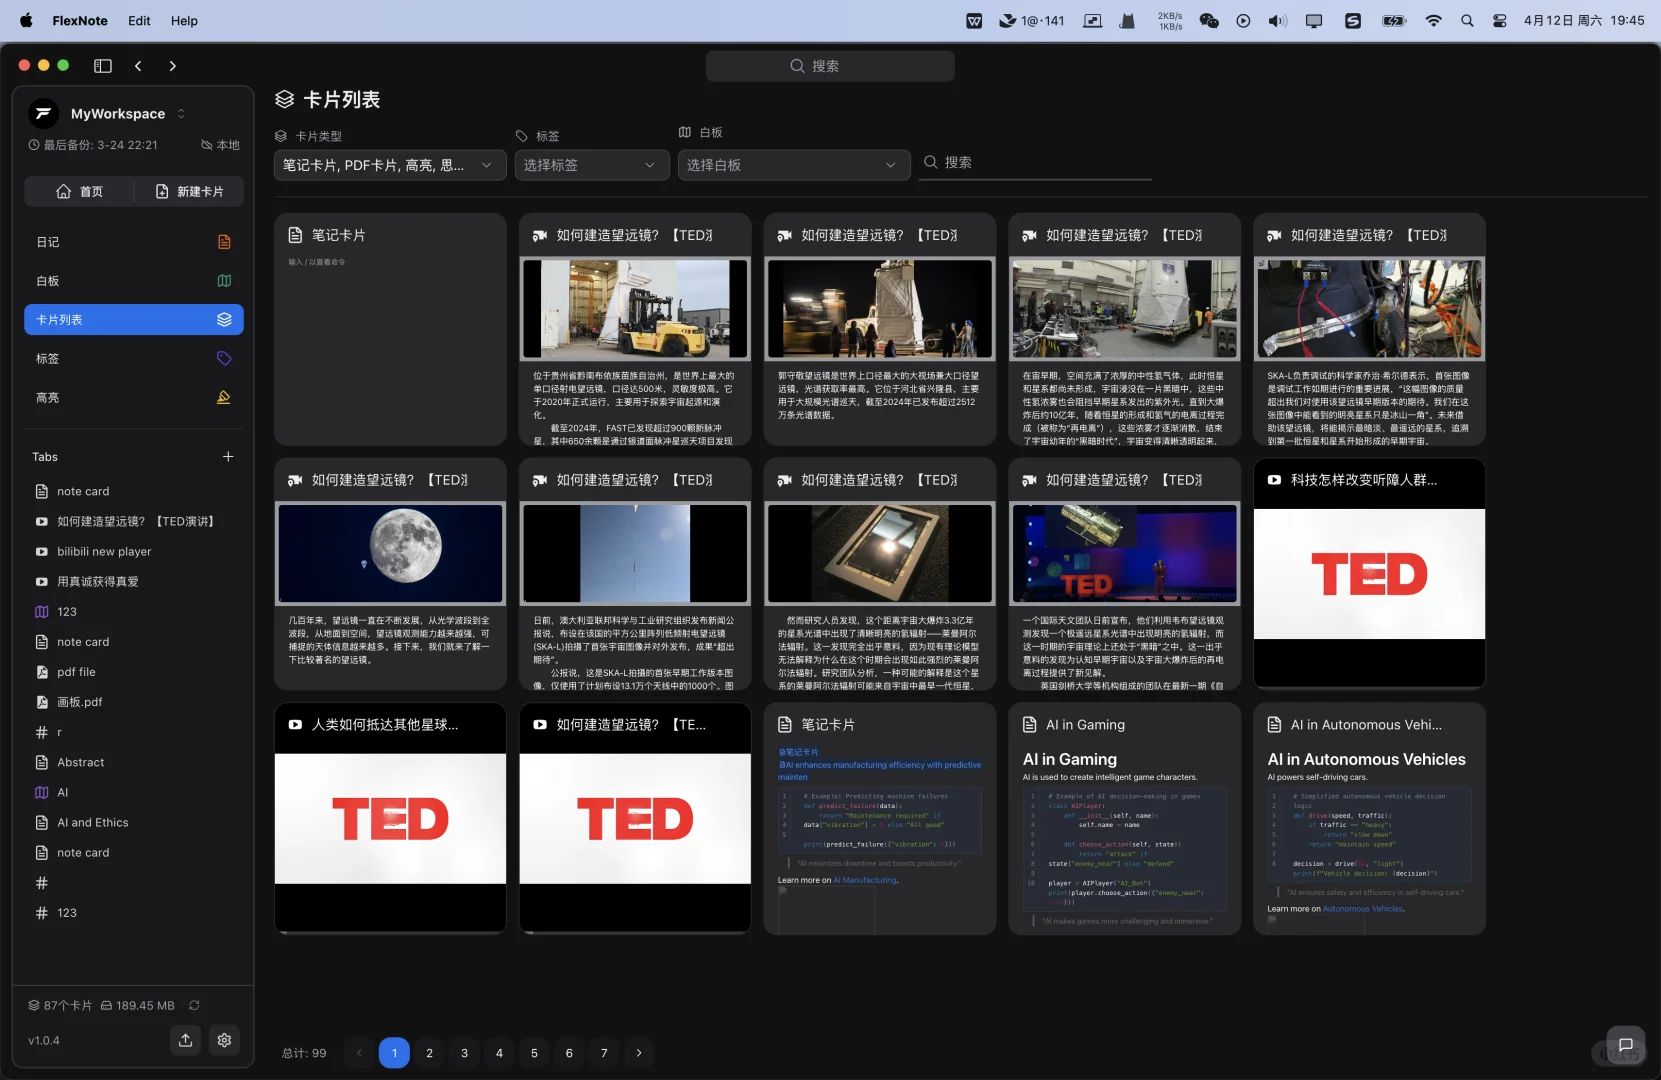Screen dimensions: 1661x1080
Task: Click the 首页 home button
Action: tap(79, 191)
